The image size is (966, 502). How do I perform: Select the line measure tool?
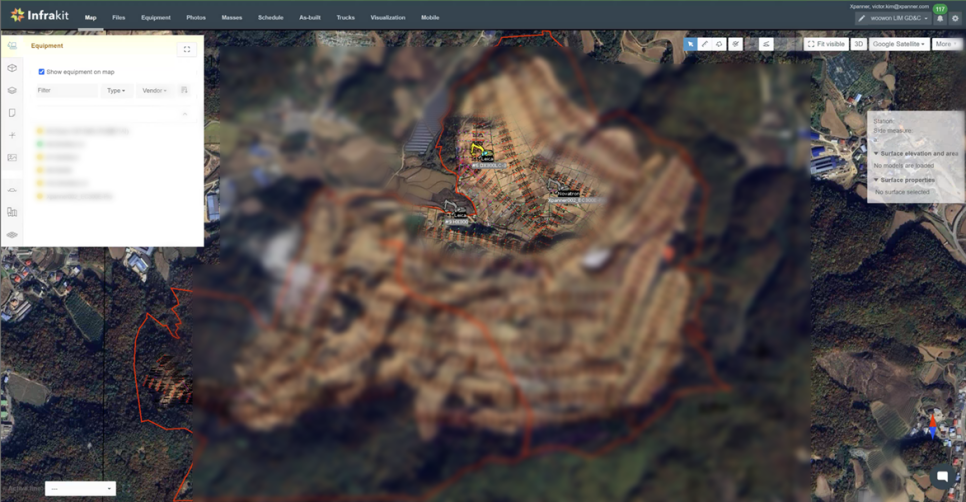pos(705,44)
